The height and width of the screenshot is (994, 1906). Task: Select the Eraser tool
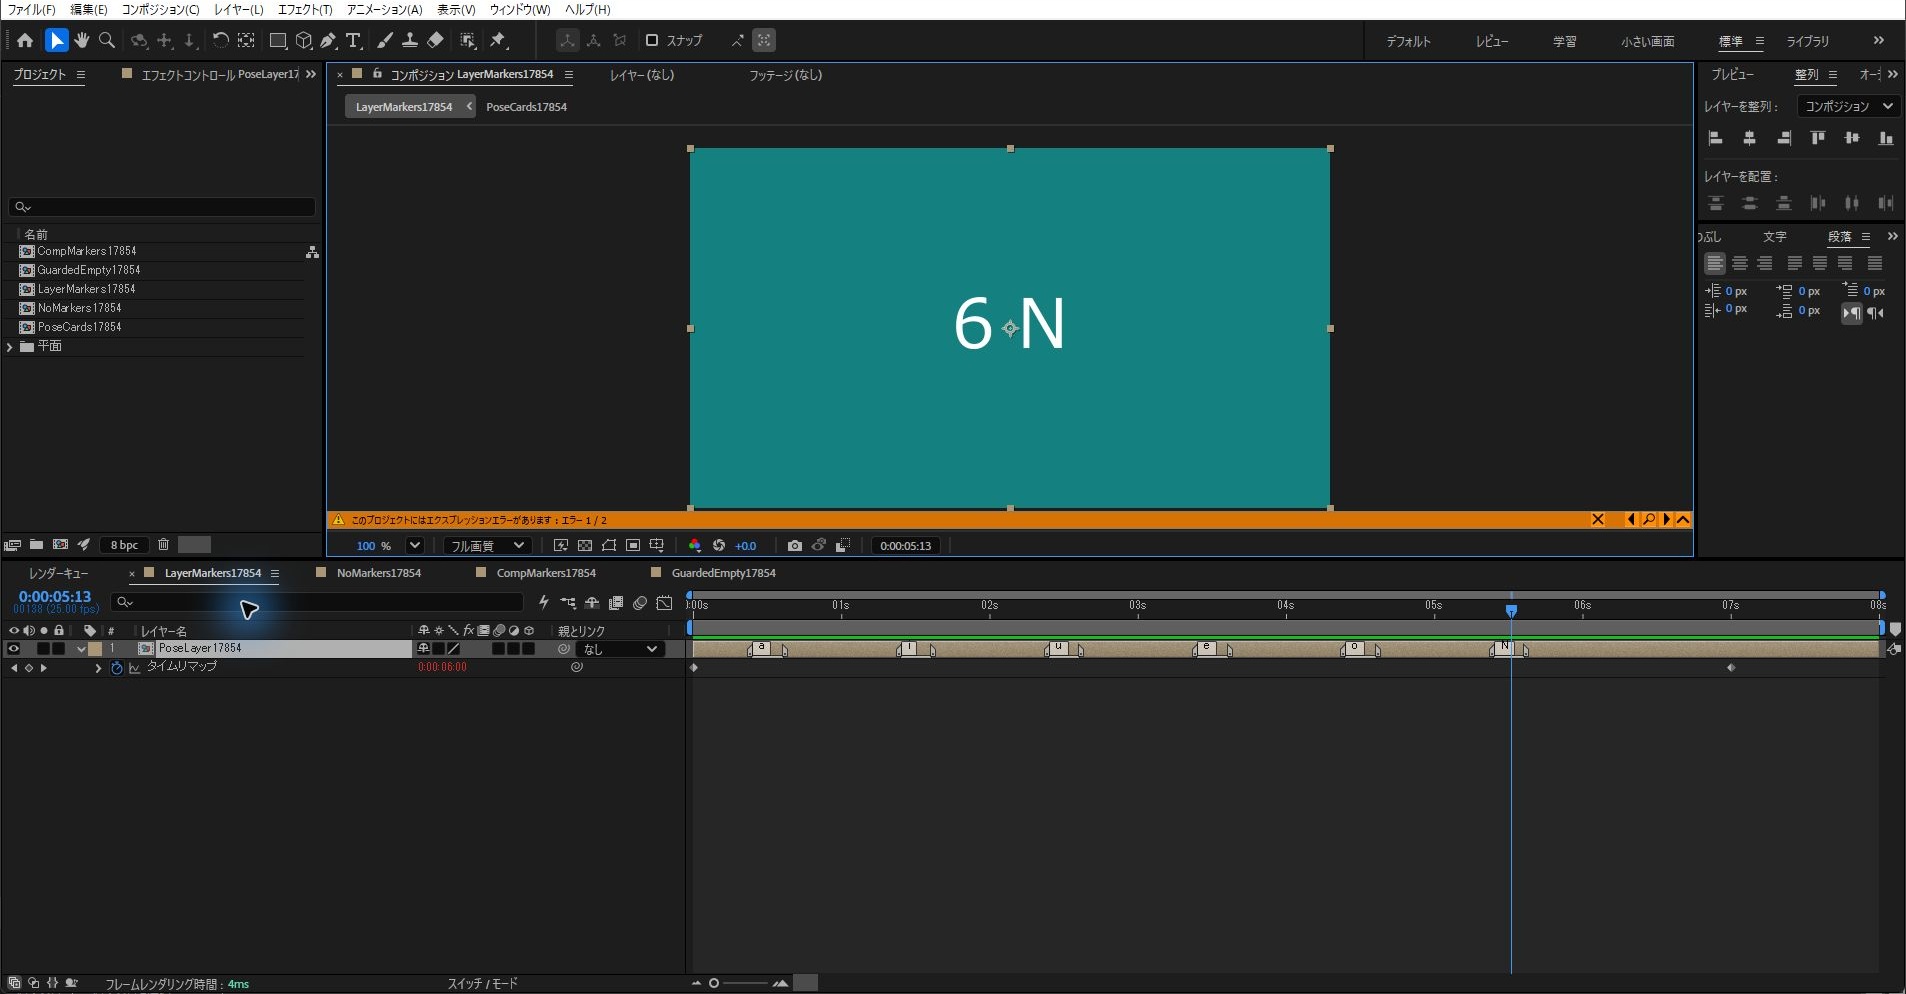tap(435, 40)
